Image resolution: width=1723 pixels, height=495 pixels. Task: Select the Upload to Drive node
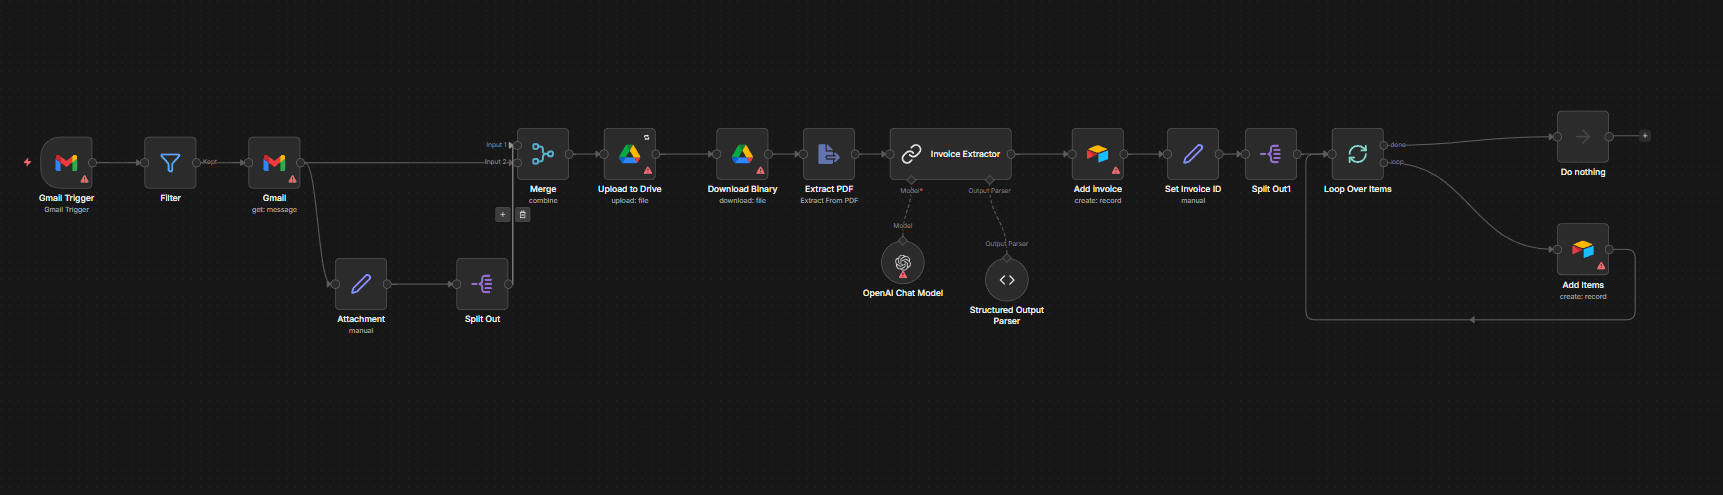coord(630,154)
